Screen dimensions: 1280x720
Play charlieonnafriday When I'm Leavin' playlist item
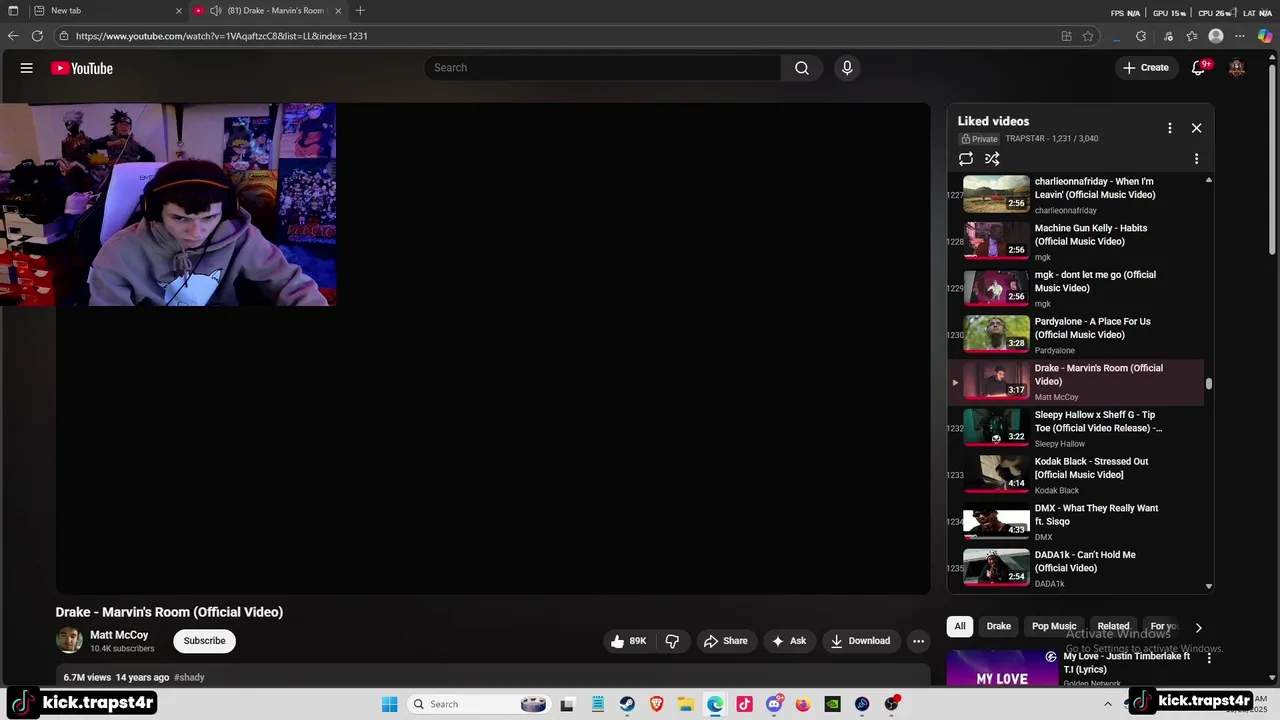(1078, 195)
